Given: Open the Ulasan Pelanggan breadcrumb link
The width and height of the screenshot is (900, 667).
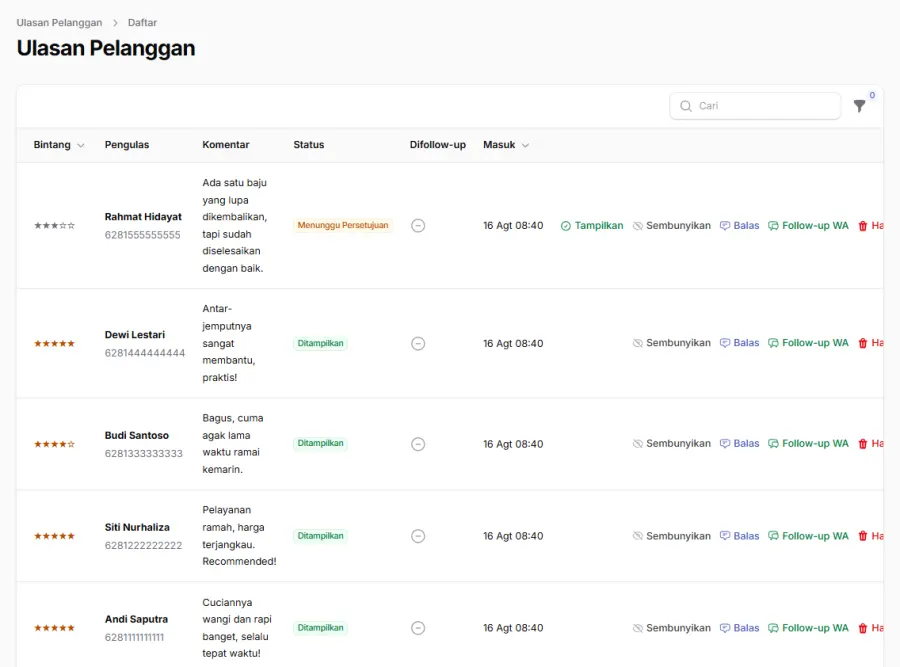Looking at the screenshot, I should [x=59, y=23].
